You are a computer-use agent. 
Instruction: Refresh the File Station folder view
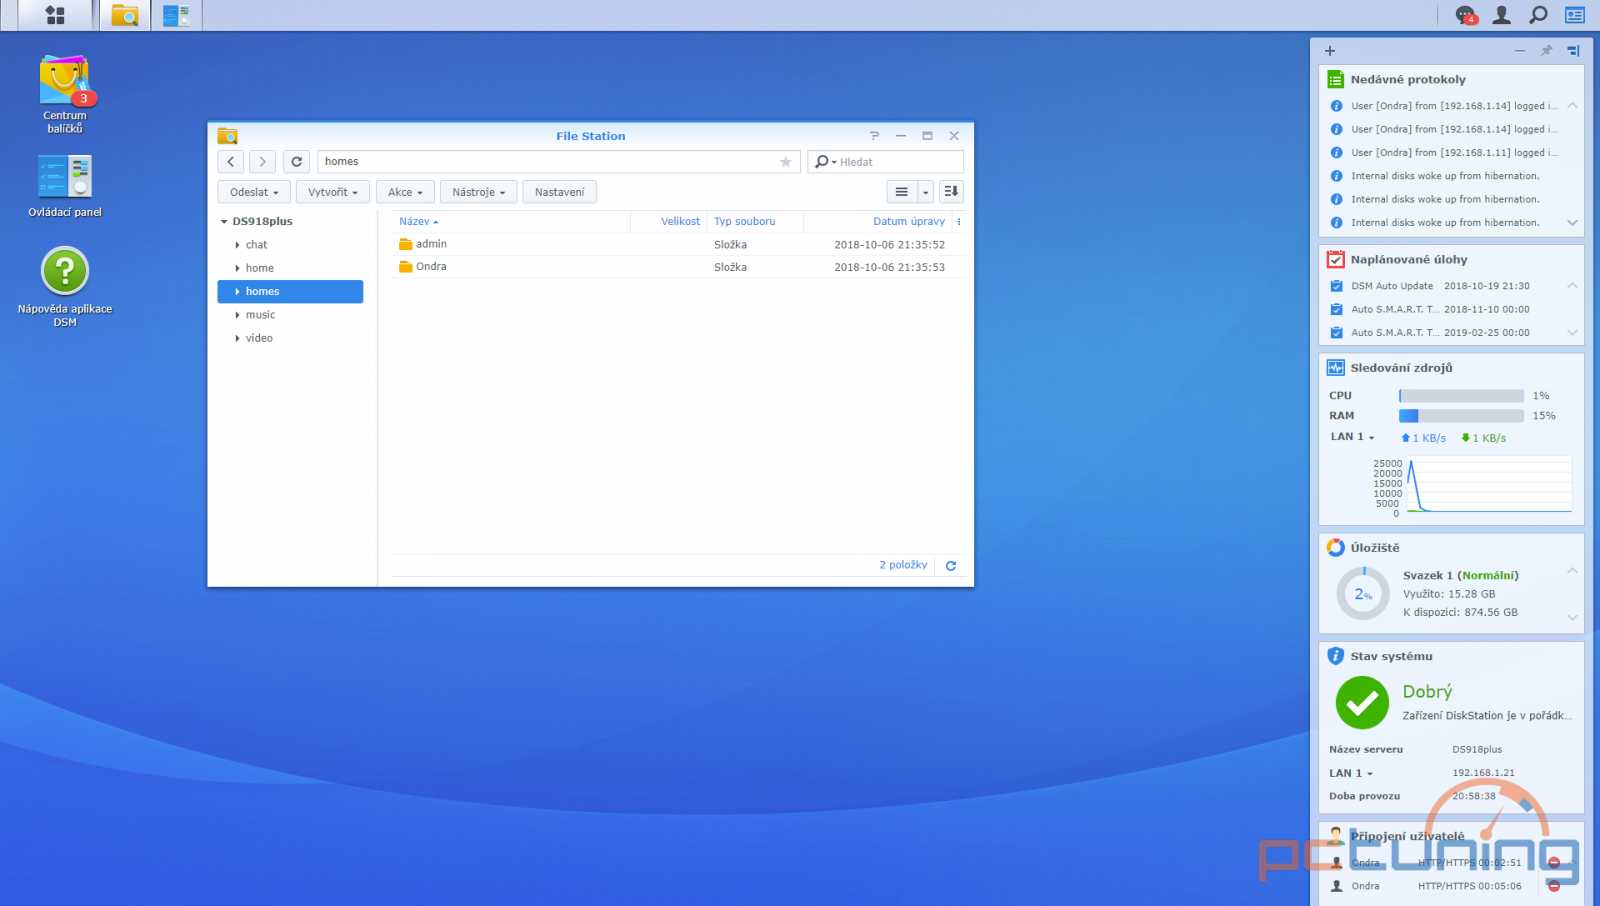(x=297, y=161)
